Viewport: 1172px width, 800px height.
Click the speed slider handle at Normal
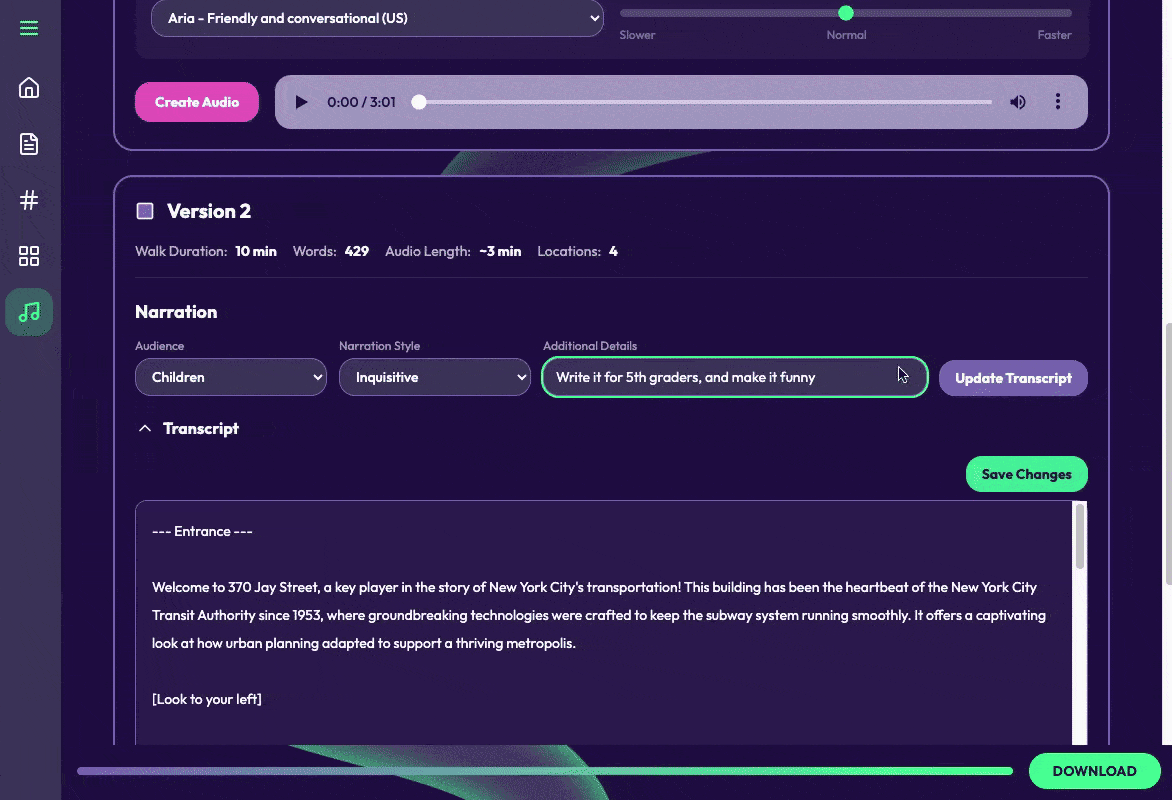846,13
